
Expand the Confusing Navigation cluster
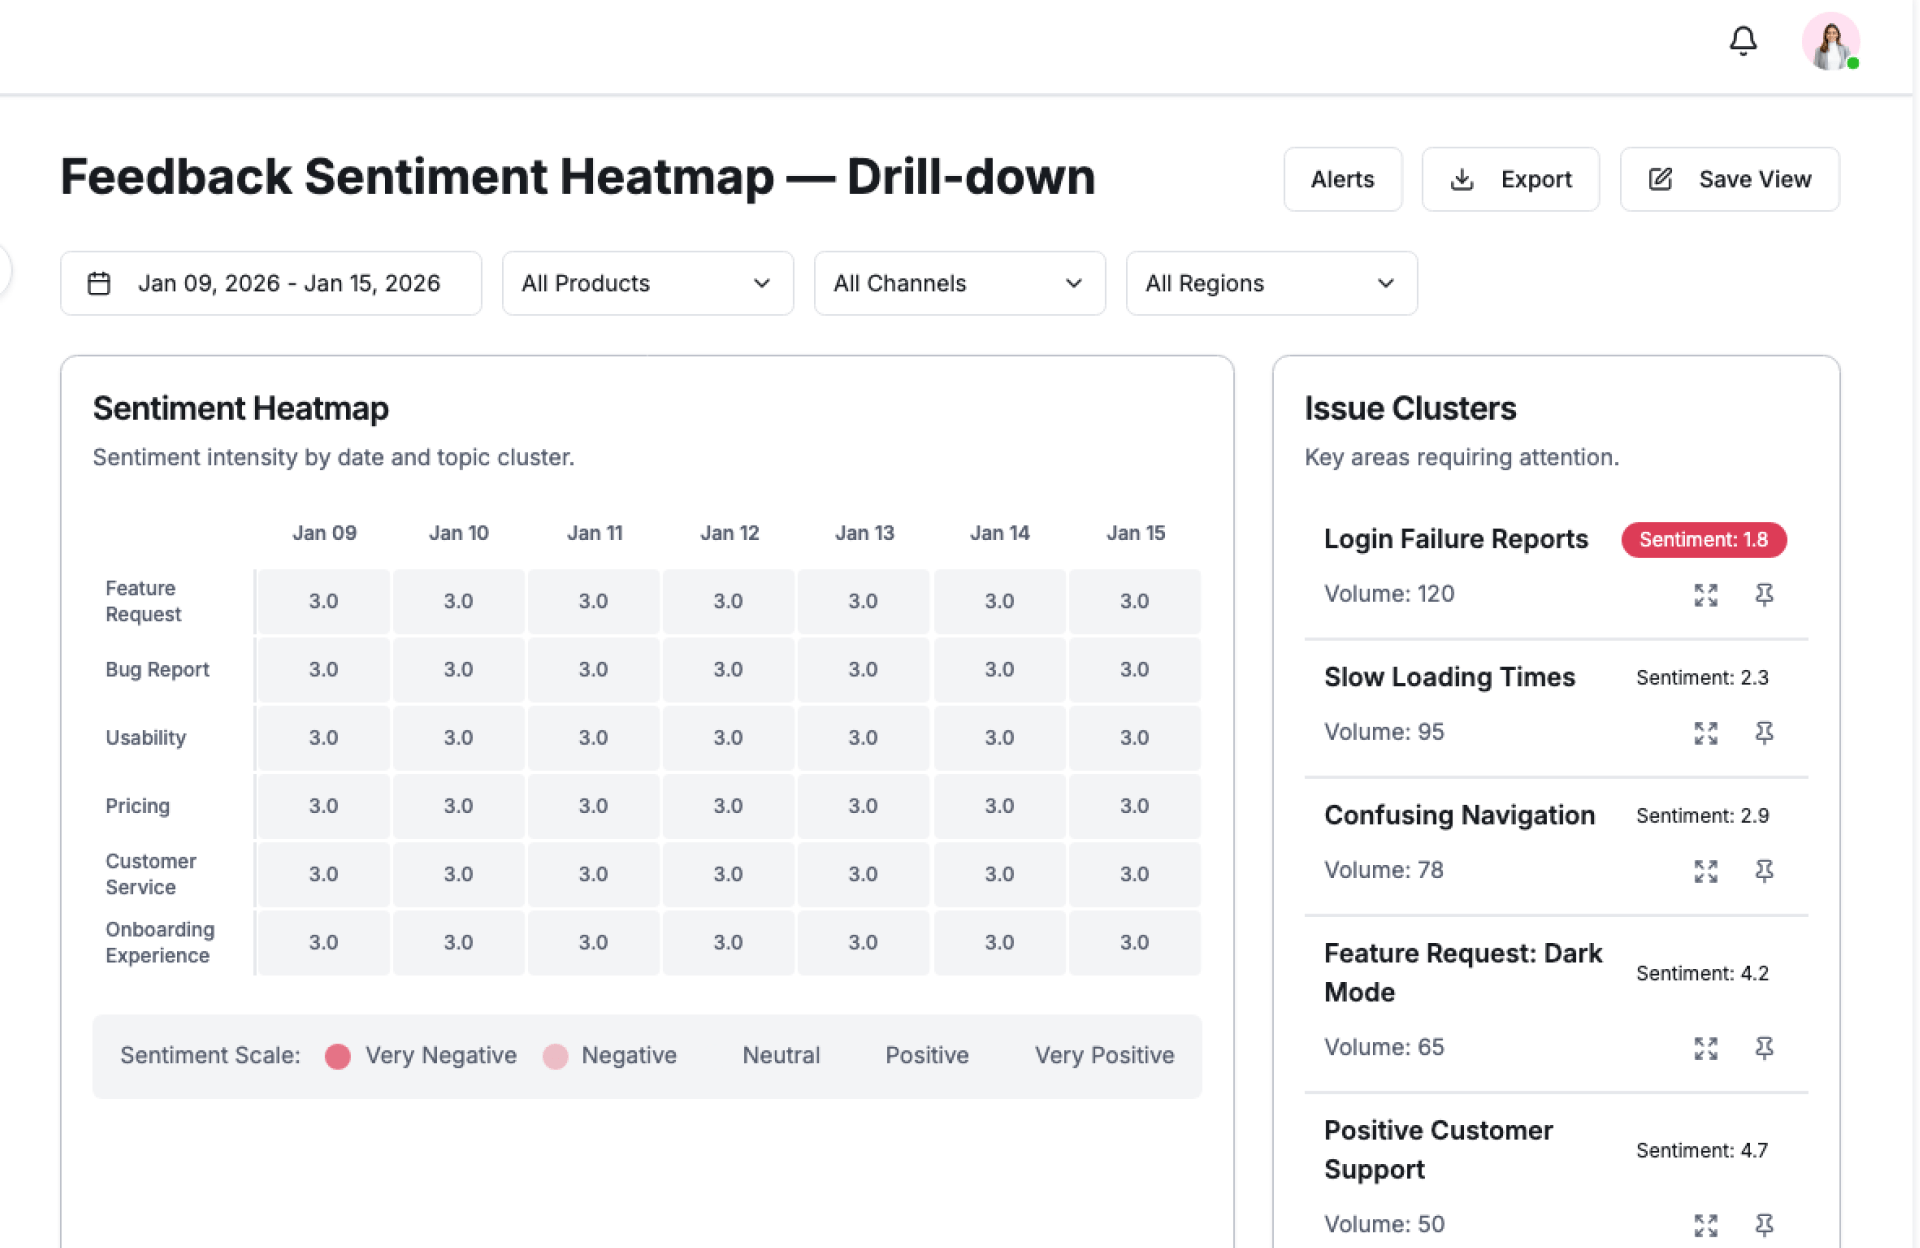(1705, 871)
